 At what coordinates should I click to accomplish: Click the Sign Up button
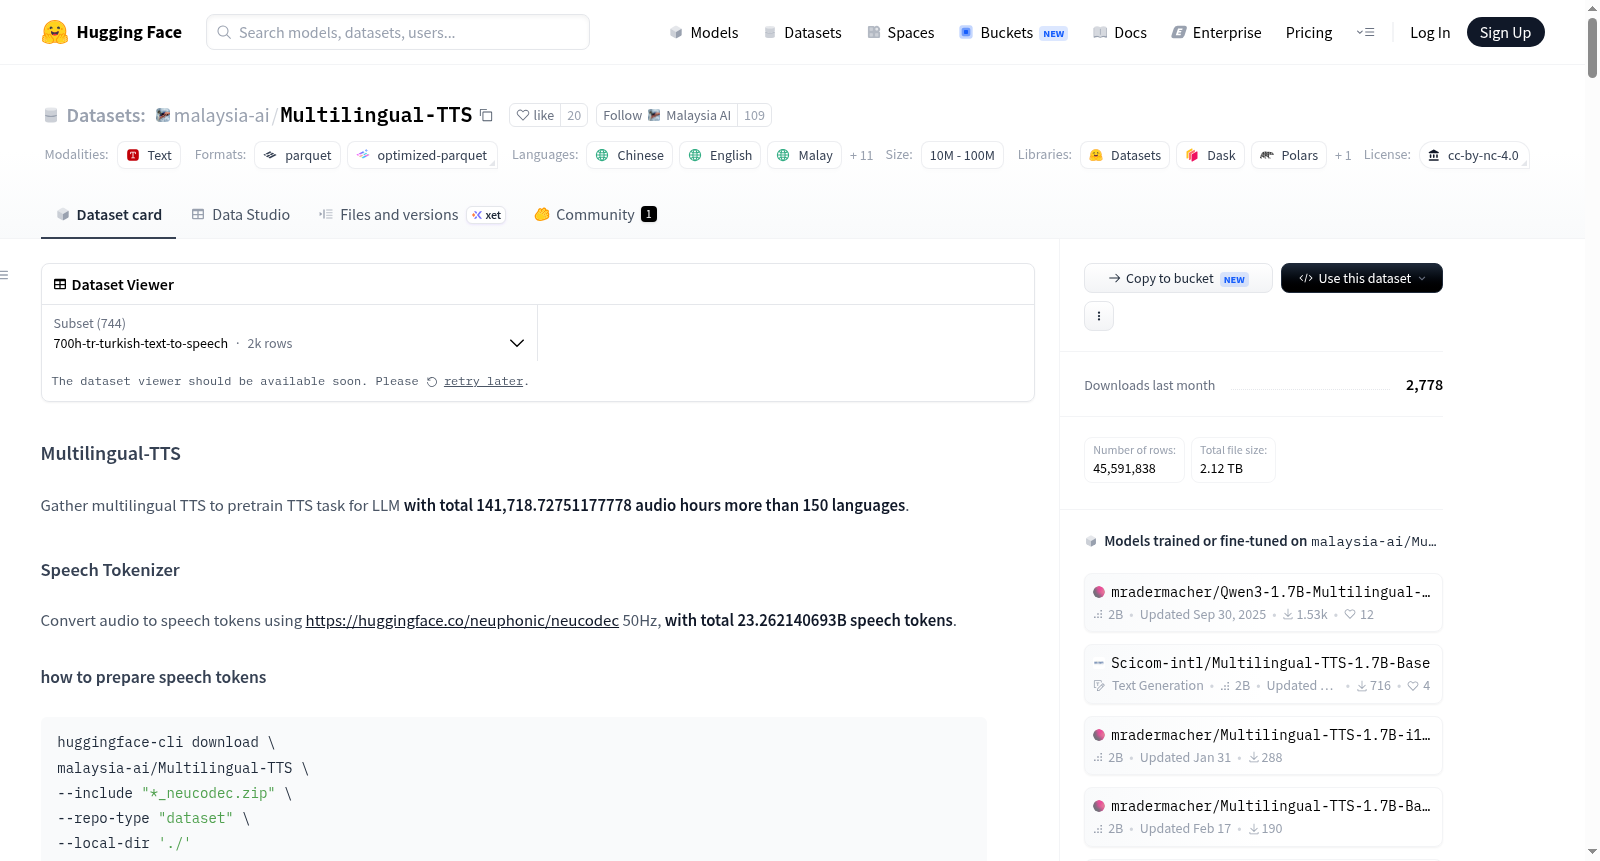click(1505, 32)
